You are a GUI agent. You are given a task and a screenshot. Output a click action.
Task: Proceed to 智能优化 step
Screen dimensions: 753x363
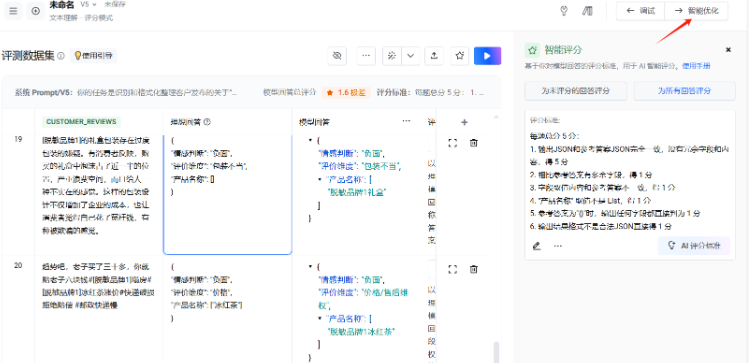pyautogui.click(x=696, y=11)
